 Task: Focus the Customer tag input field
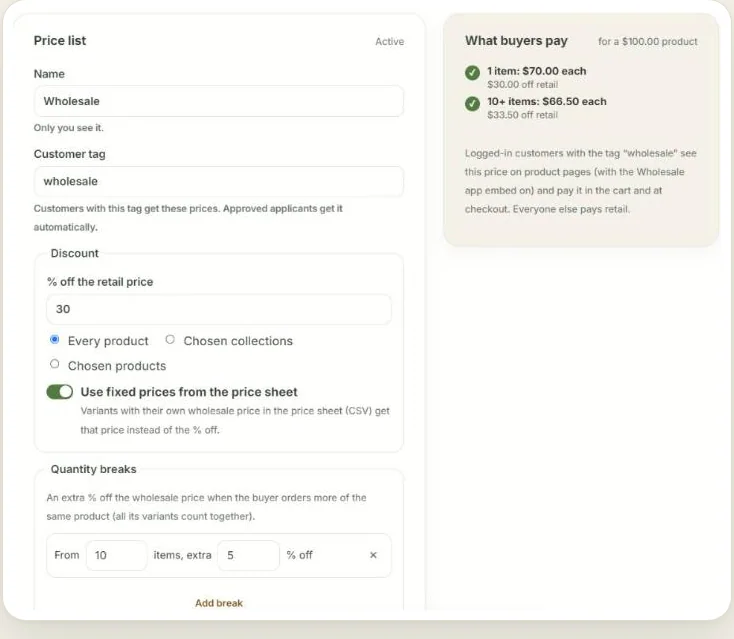click(x=219, y=181)
